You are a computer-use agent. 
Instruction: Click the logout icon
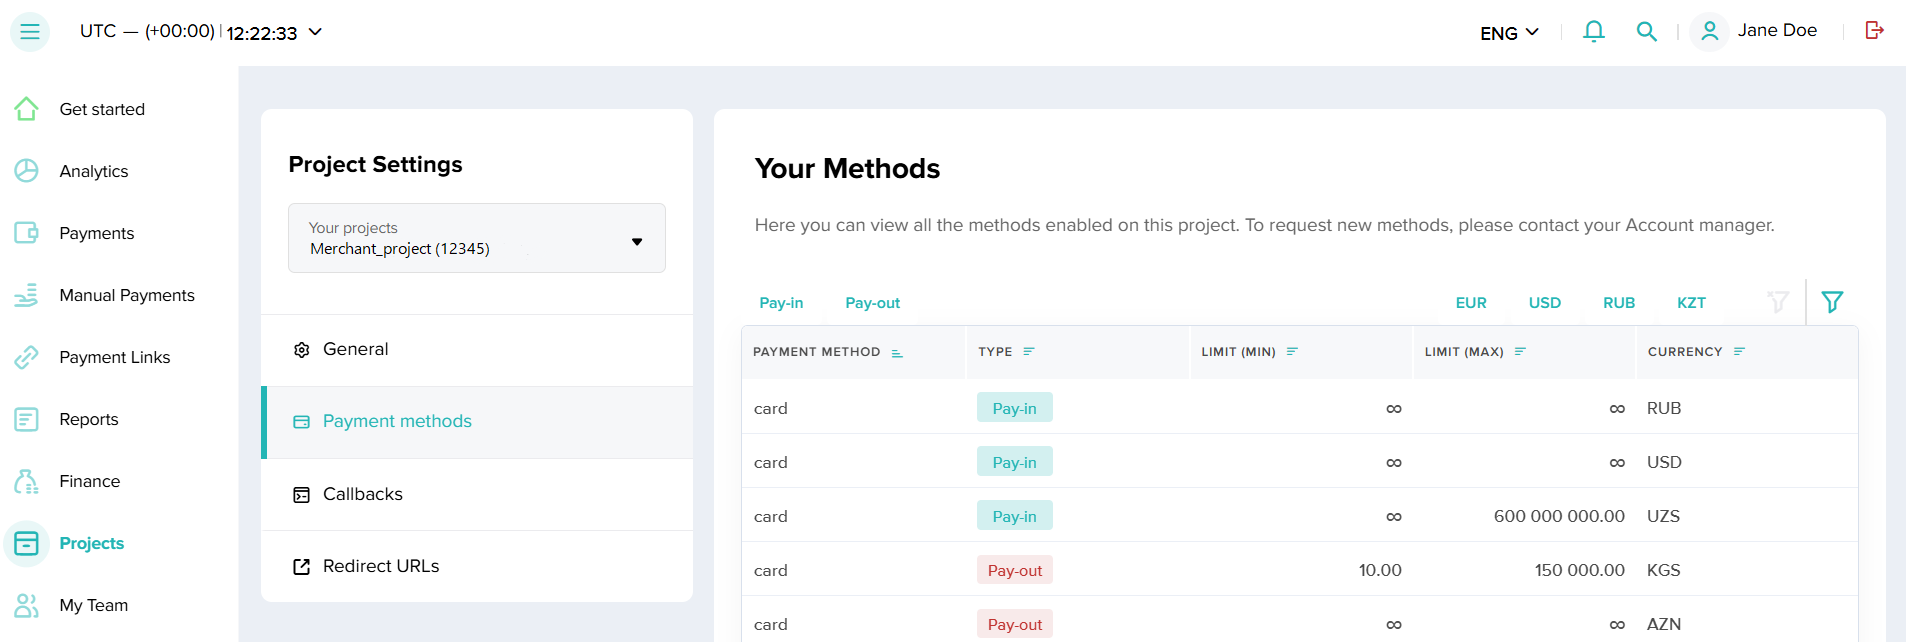(1874, 31)
